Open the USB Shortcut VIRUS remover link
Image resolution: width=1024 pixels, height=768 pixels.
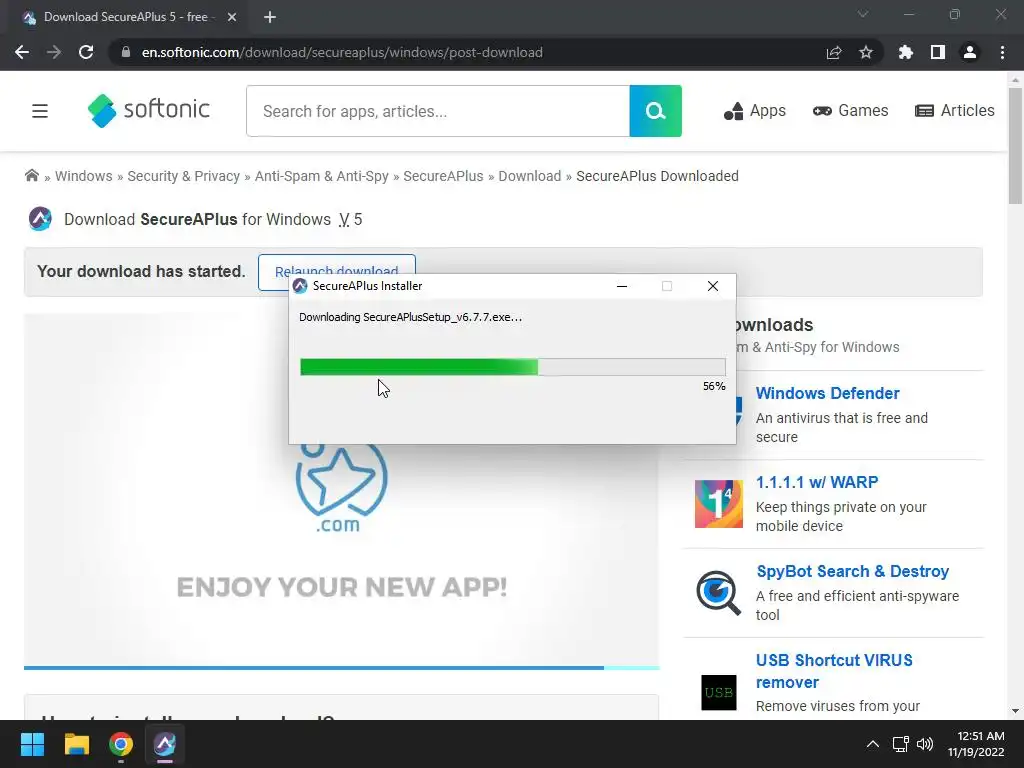click(834, 671)
